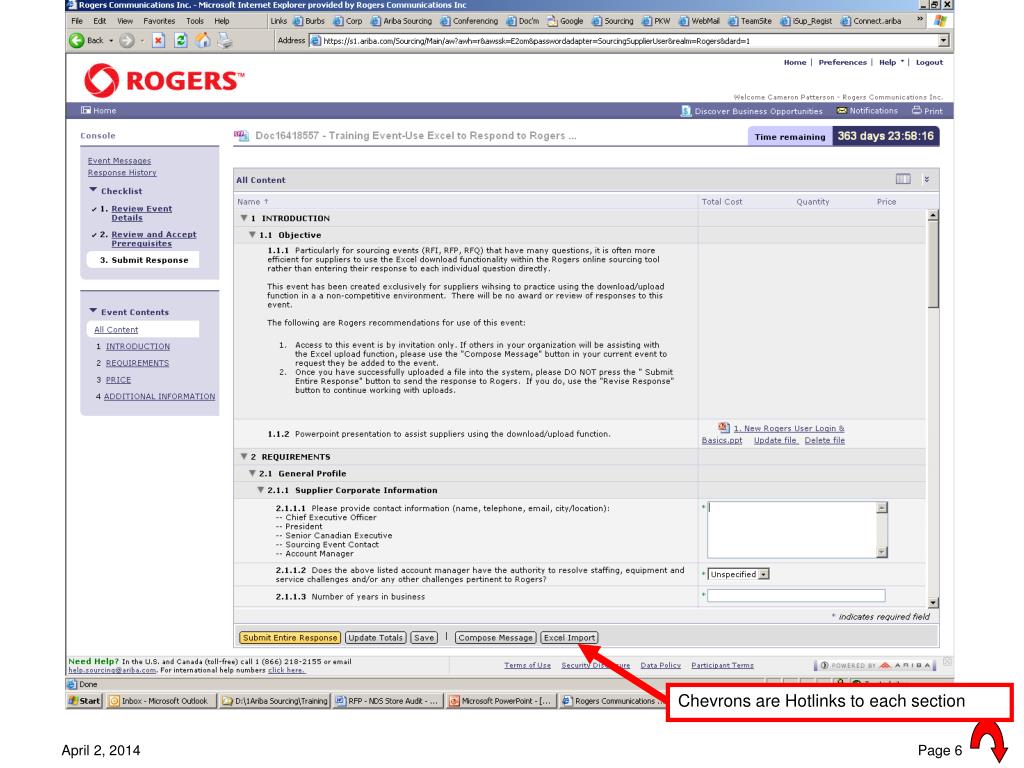
Task: Click Delete file link for attachment
Action: click(824, 440)
